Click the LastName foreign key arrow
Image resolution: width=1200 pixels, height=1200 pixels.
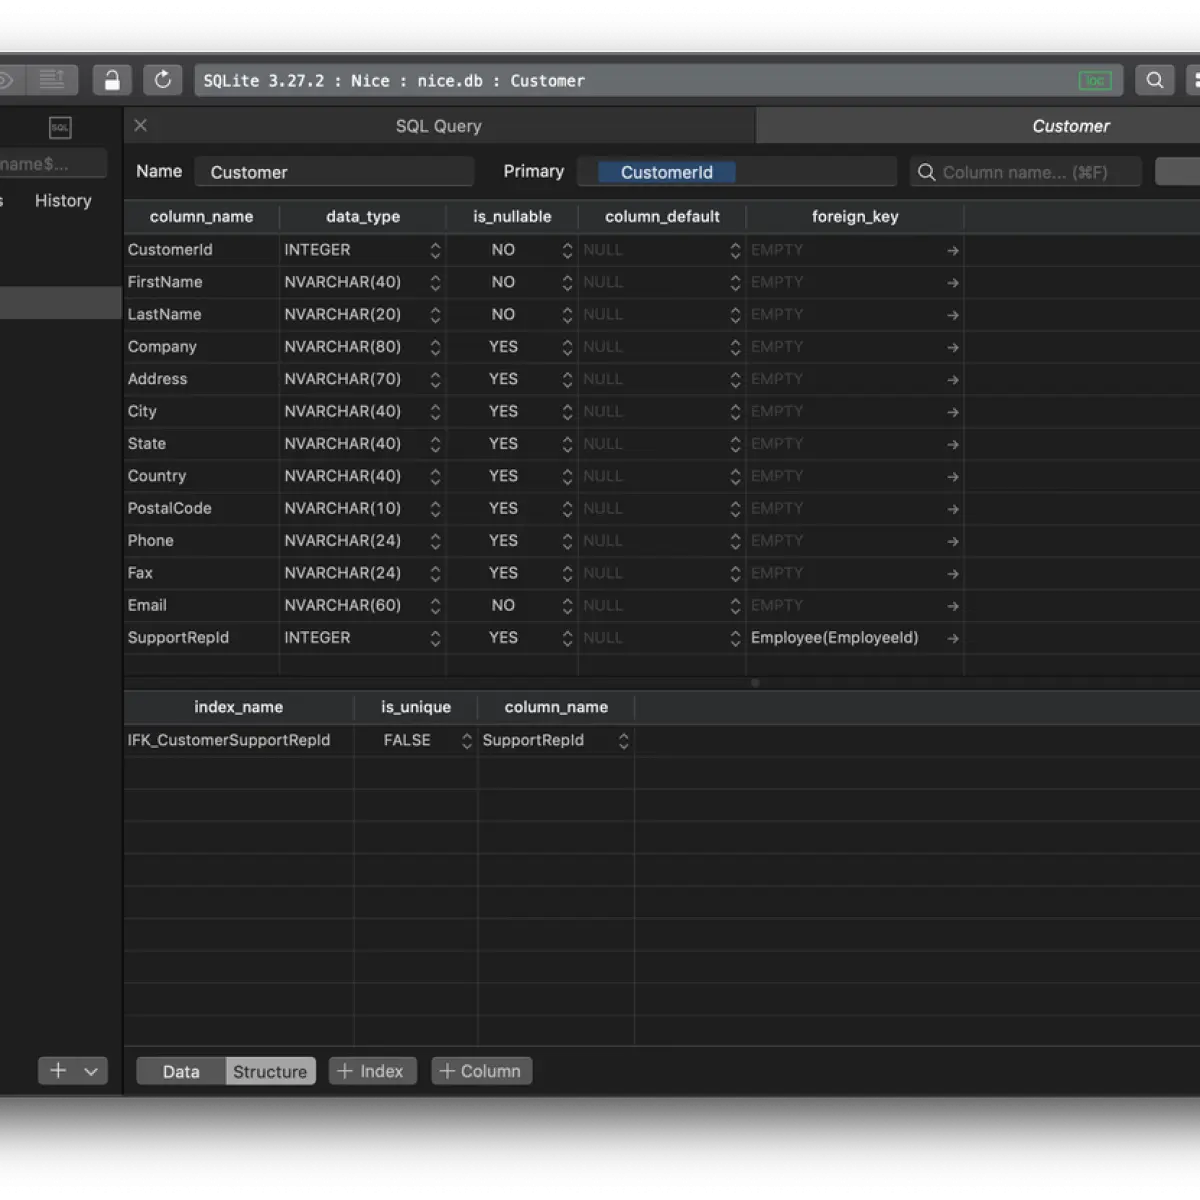pyautogui.click(x=953, y=315)
